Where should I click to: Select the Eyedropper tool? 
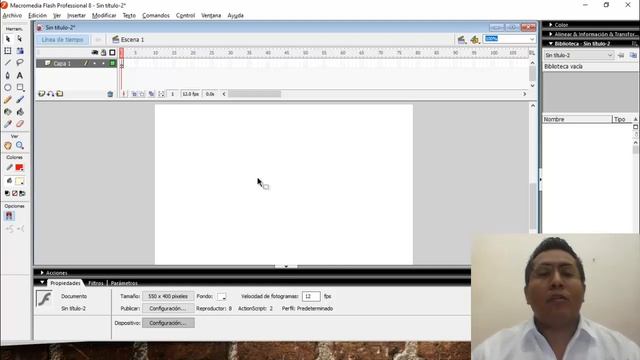8,124
